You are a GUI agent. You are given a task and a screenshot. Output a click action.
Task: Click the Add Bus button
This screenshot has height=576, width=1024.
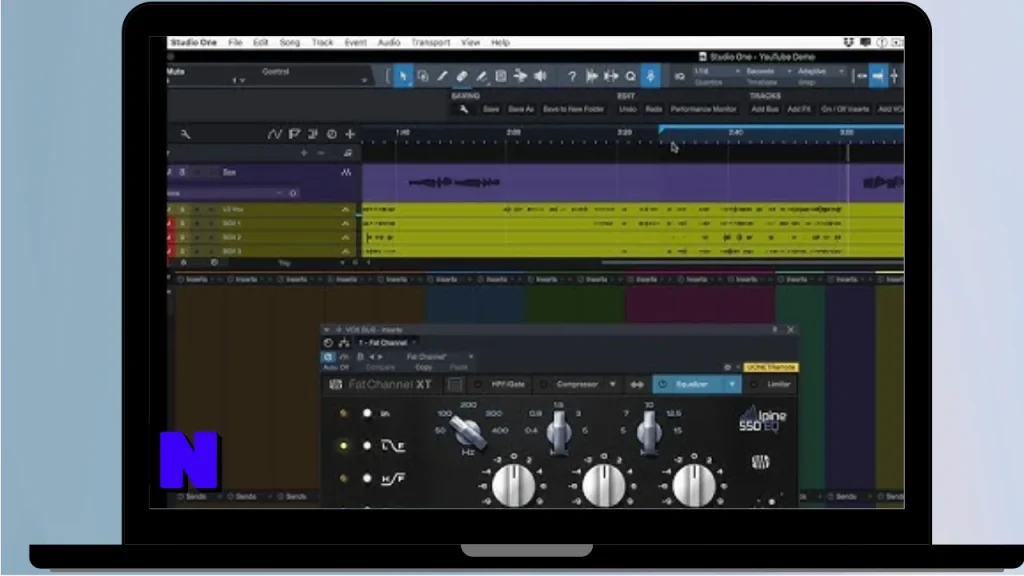coord(765,109)
